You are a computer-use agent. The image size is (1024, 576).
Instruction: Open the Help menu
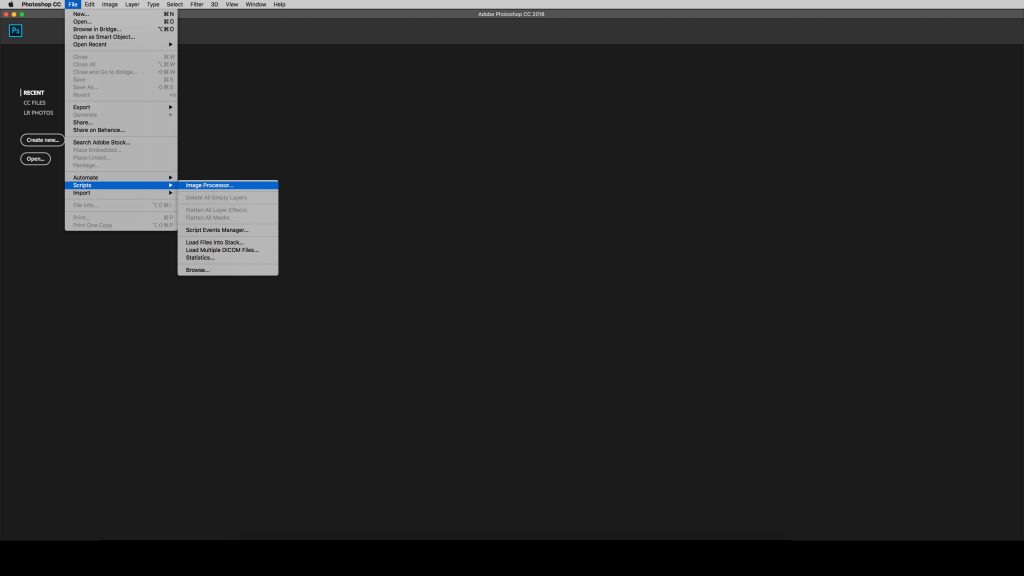(x=279, y=4)
